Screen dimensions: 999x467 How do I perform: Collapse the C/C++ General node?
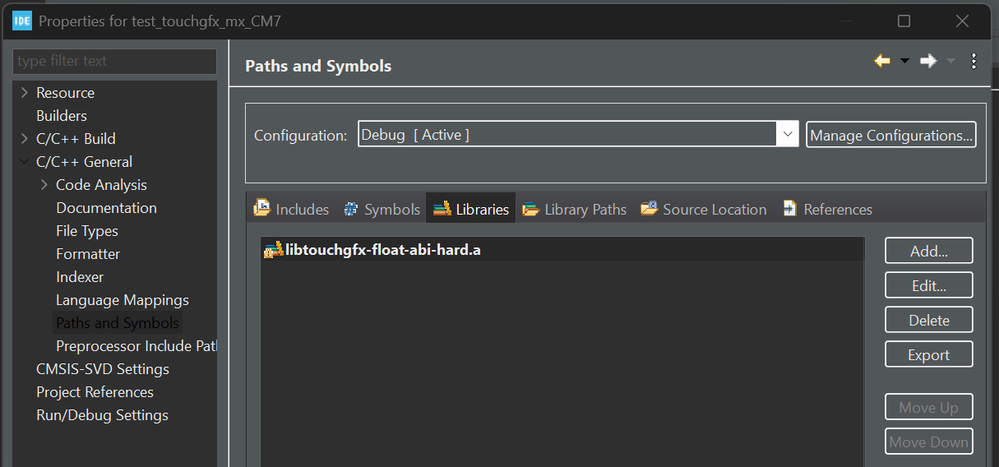click(24, 162)
